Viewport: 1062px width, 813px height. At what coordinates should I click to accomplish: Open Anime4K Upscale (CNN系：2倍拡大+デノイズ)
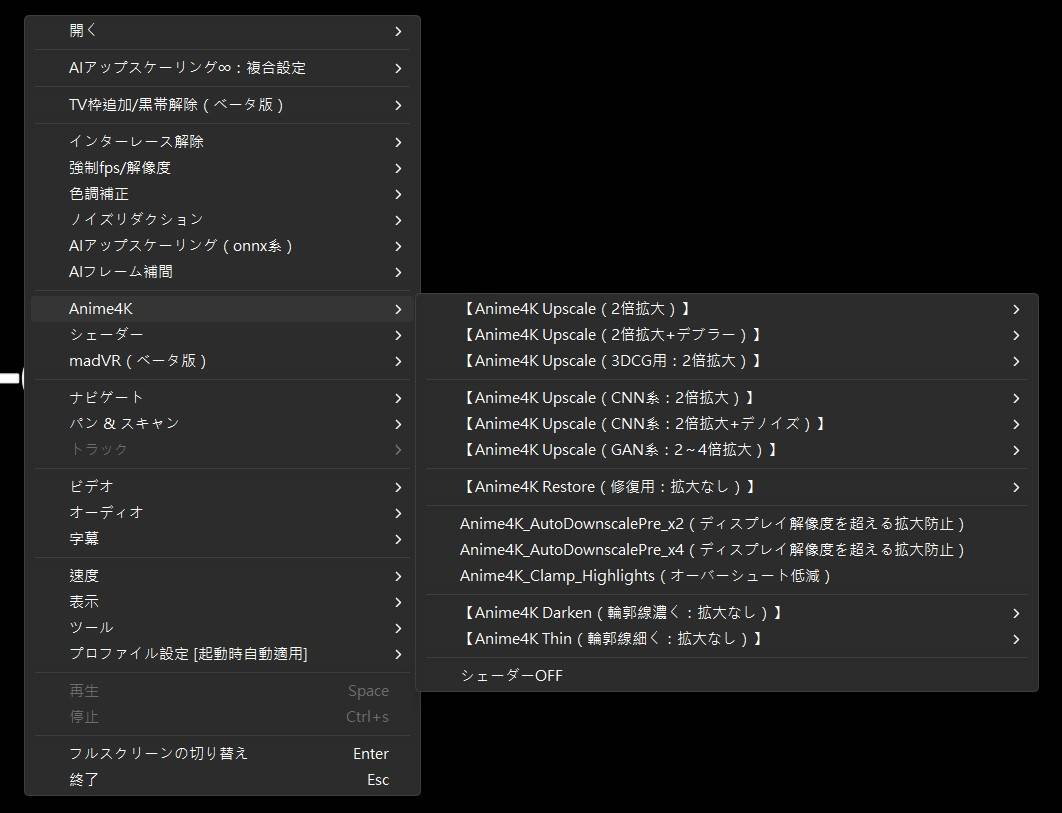(644, 424)
